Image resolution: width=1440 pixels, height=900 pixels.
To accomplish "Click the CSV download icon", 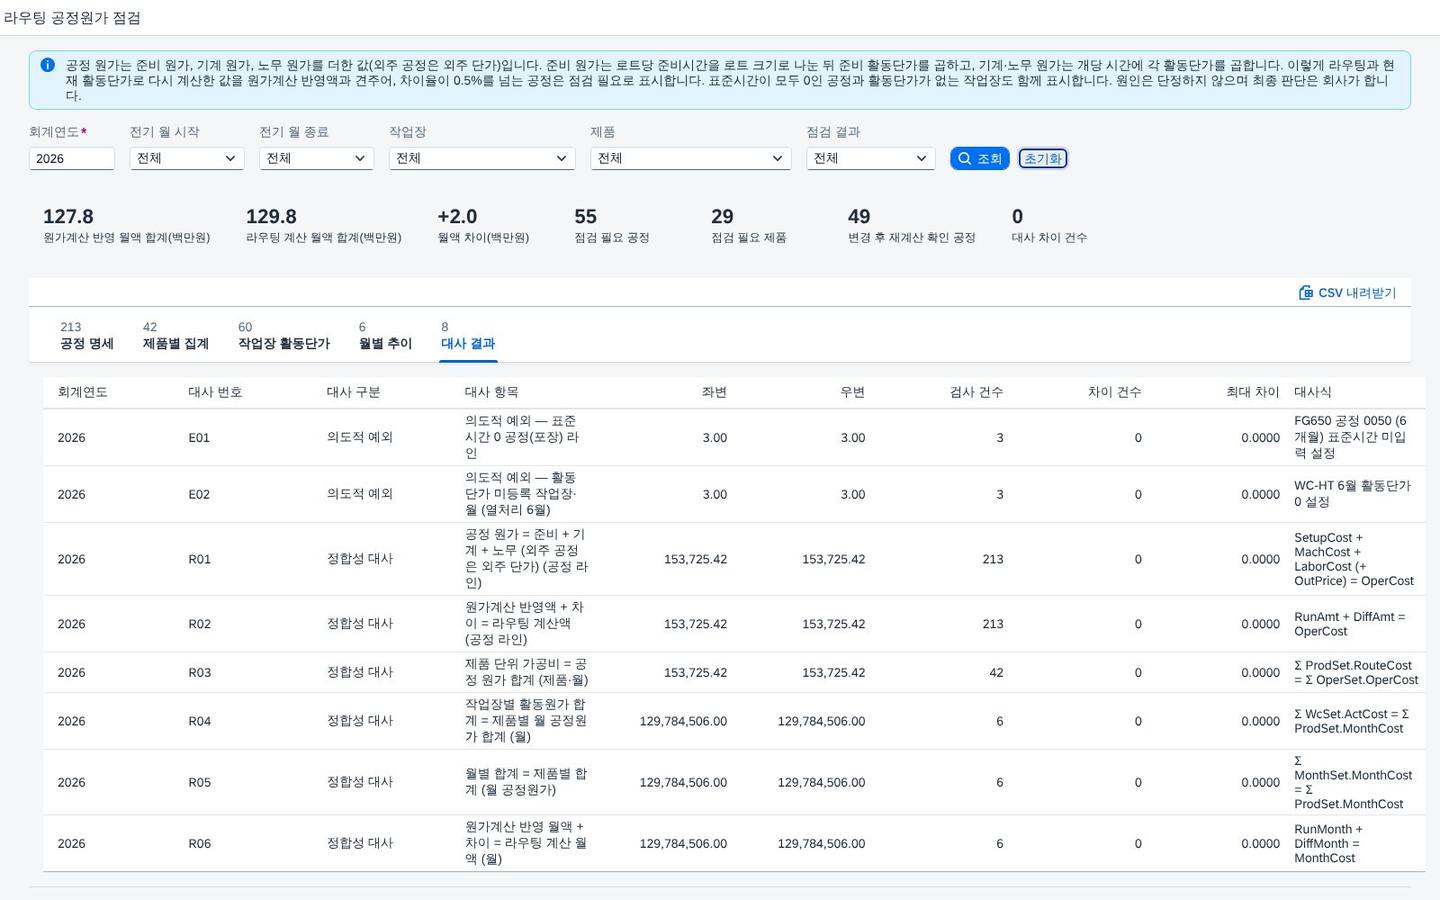I will (1305, 293).
